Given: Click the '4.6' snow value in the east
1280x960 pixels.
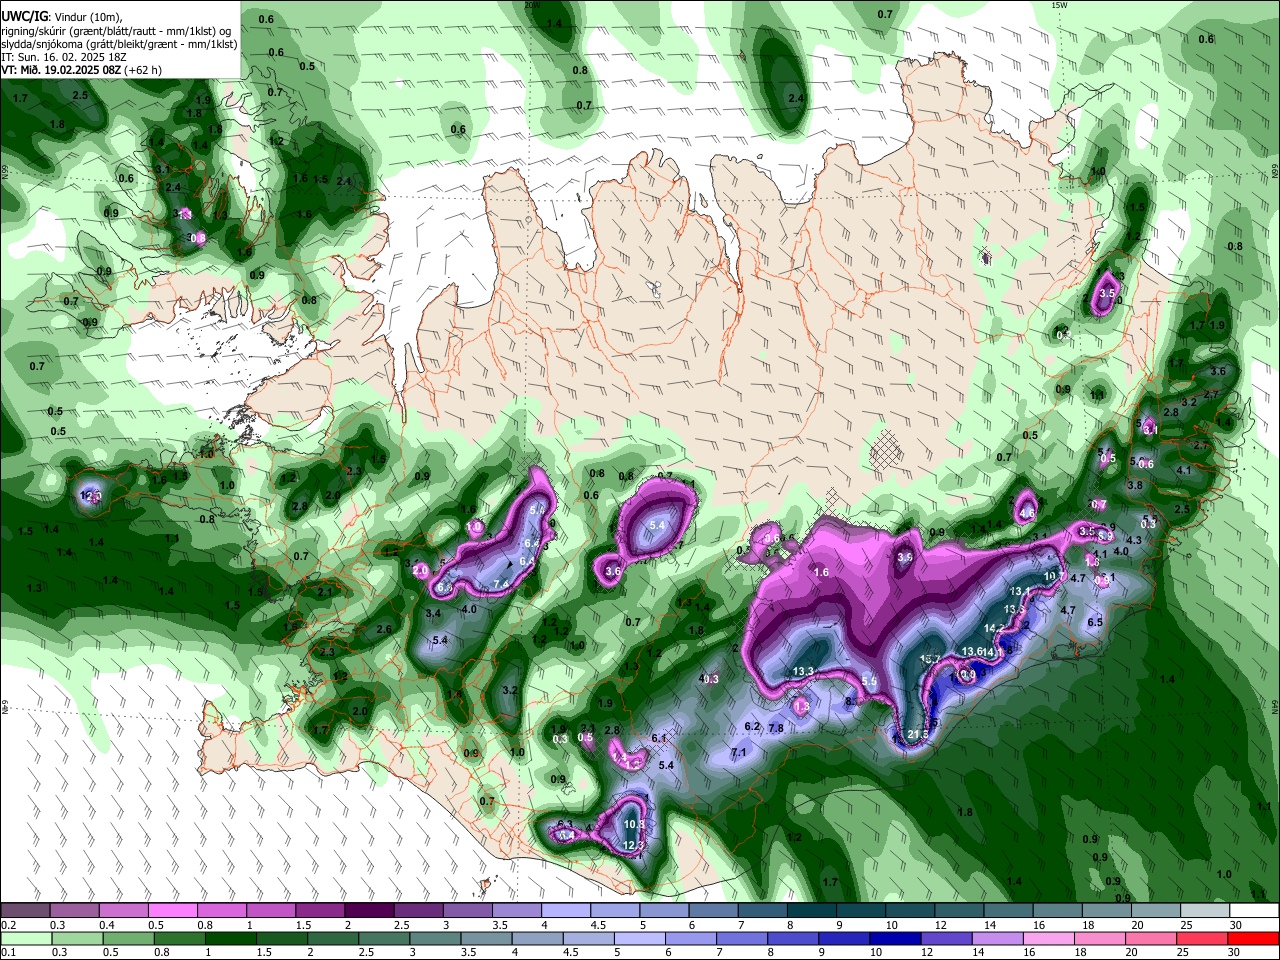Looking at the screenshot, I should click(x=1027, y=514).
